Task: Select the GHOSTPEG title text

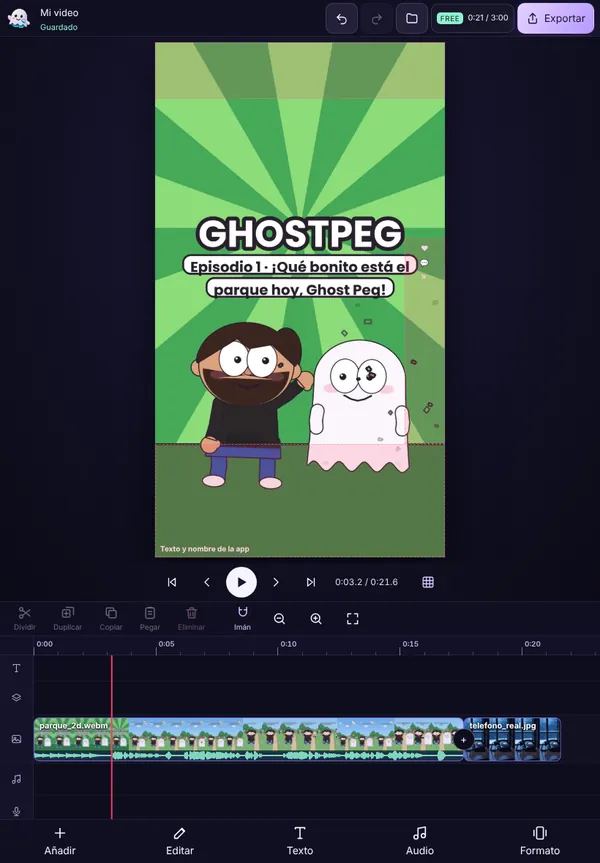Action: [x=300, y=234]
